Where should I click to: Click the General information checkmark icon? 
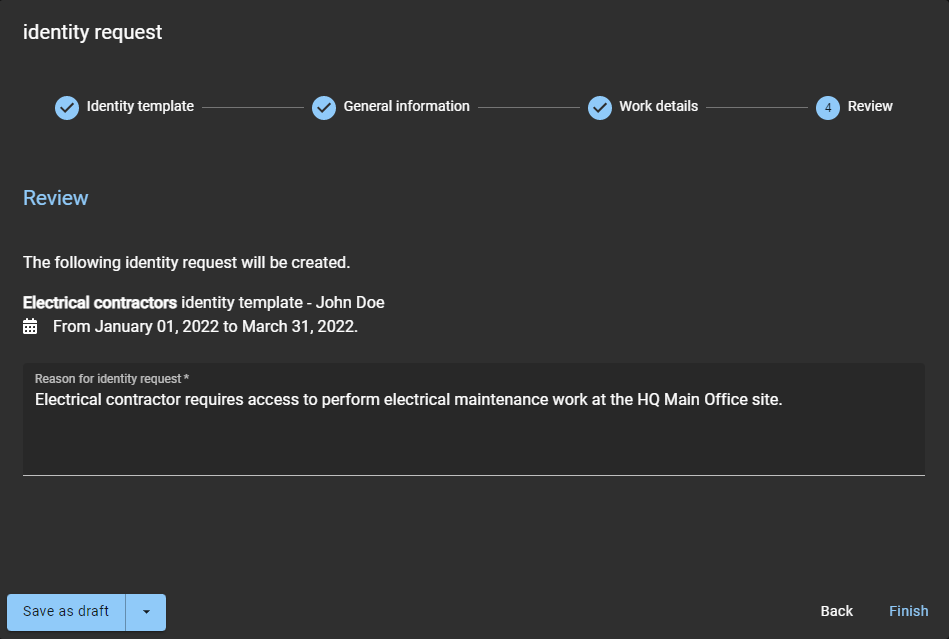tap(324, 107)
